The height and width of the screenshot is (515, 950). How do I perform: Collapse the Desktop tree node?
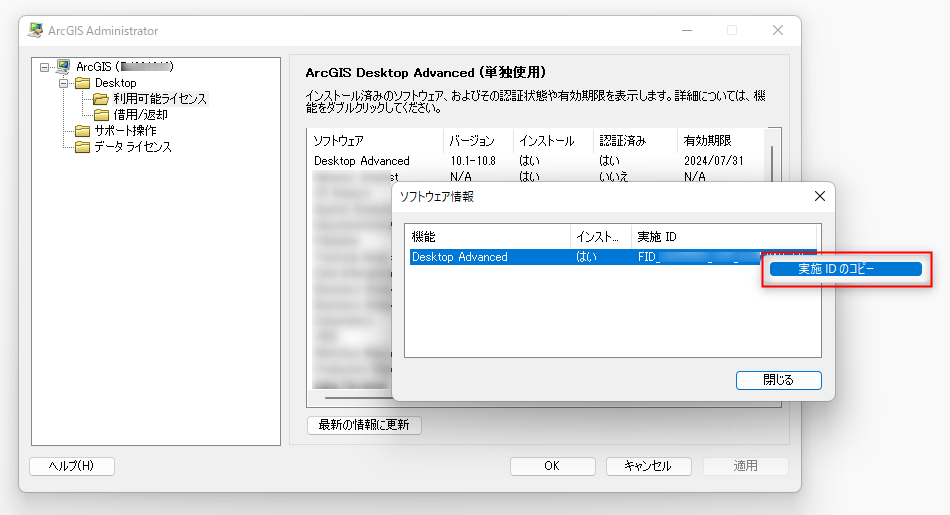click(x=63, y=83)
